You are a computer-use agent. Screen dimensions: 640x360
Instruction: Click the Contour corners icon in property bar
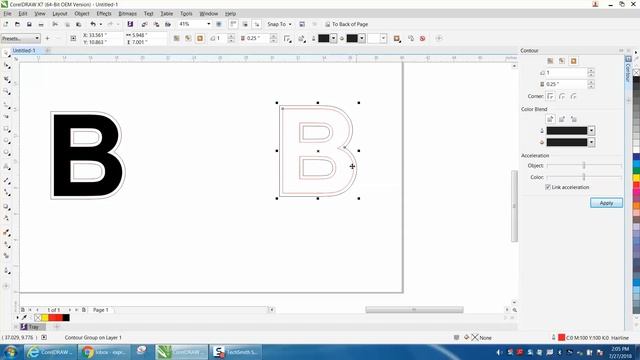point(288,39)
